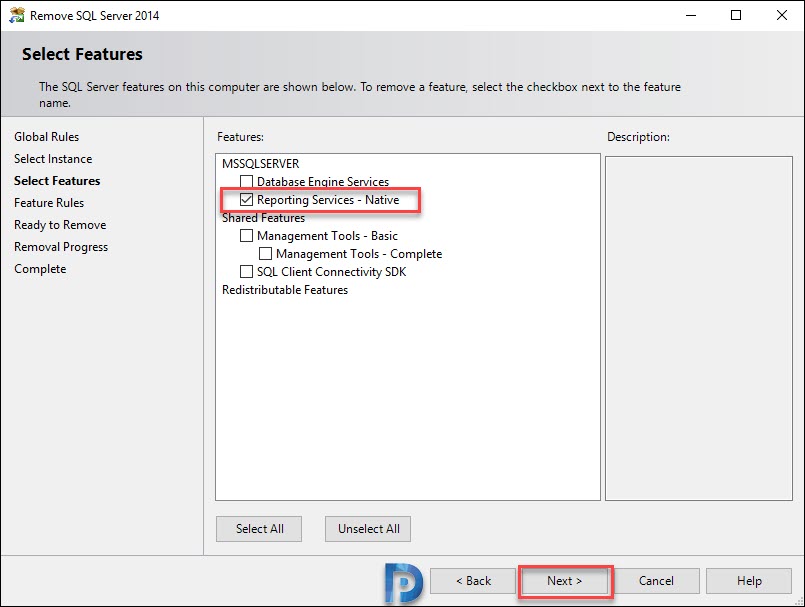The width and height of the screenshot is (805, 607).
Task: Click the Select All button
Action: (259, 528)
